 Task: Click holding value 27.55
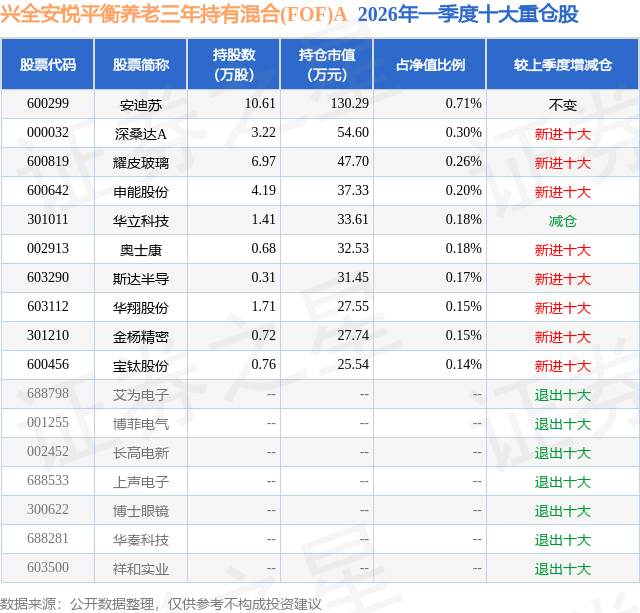353,306
